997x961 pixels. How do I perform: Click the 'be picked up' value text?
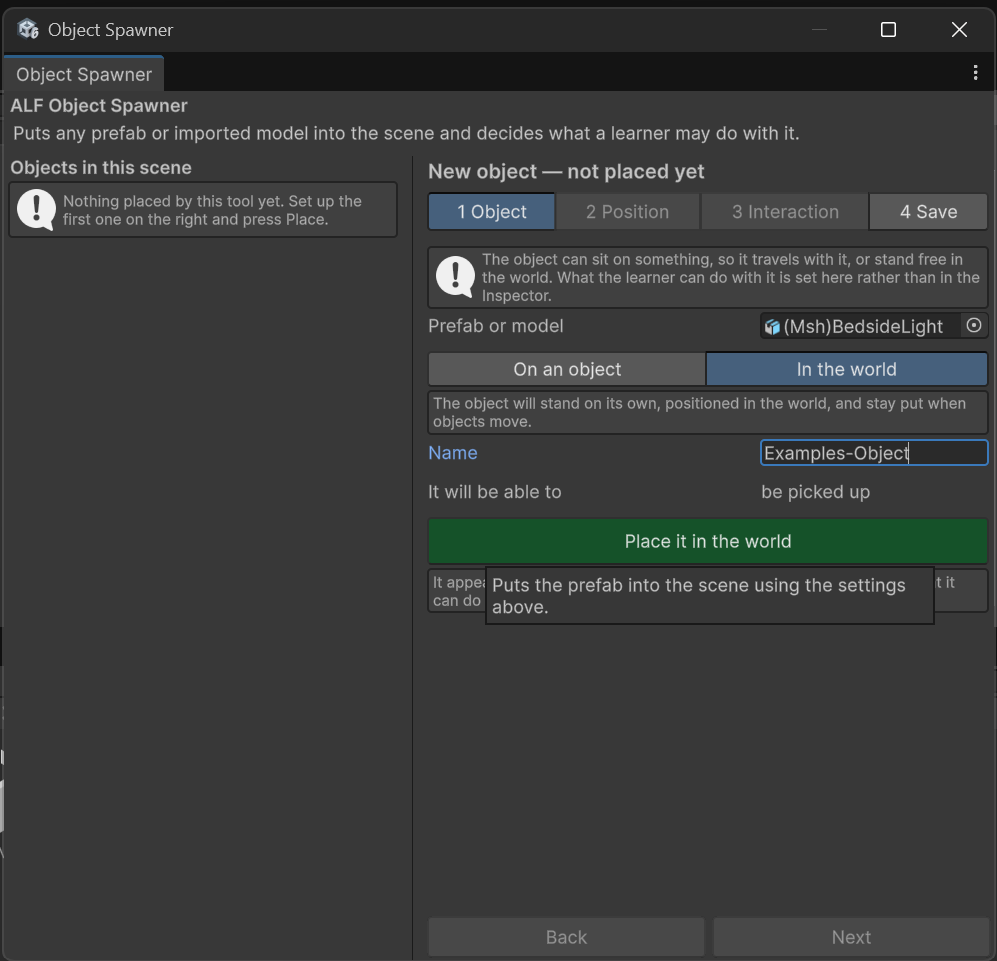816,492
